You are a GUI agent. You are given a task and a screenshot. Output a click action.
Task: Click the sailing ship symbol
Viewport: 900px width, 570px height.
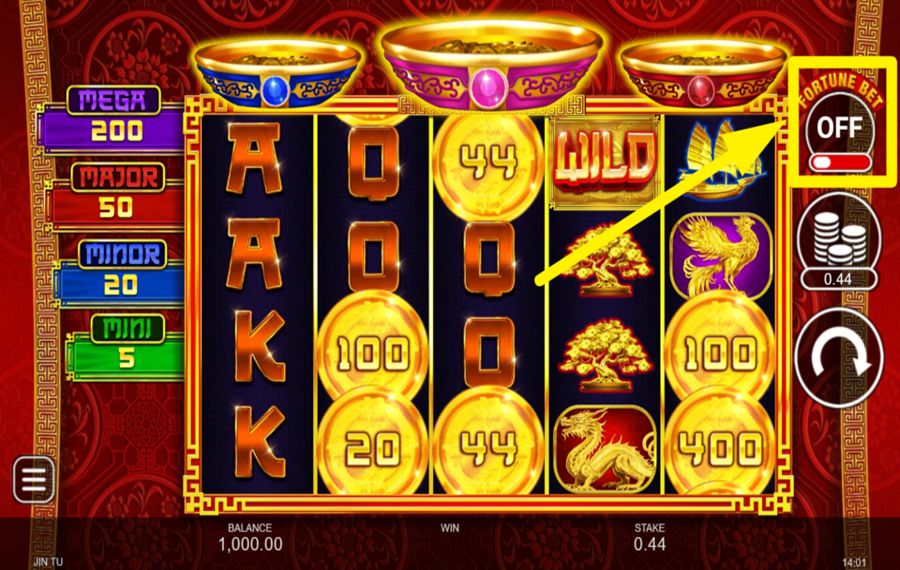[x=721, y=158]
